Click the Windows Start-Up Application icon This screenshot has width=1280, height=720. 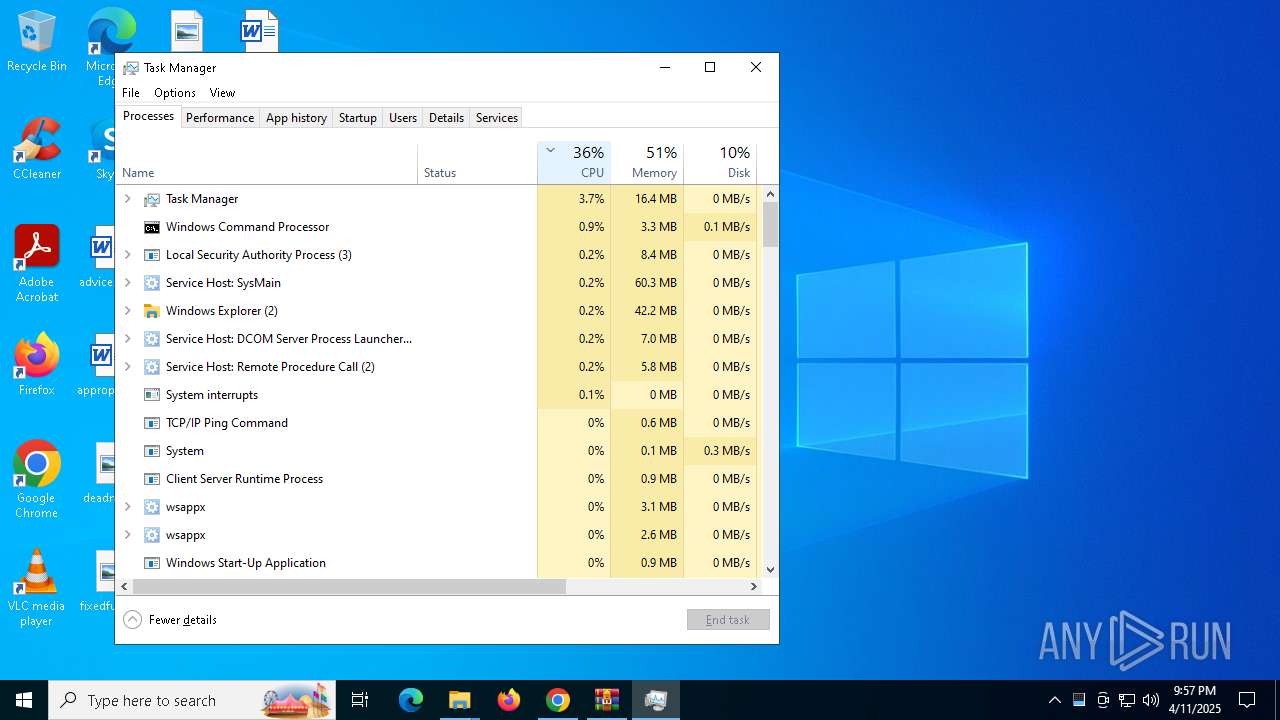coord(152,563)
